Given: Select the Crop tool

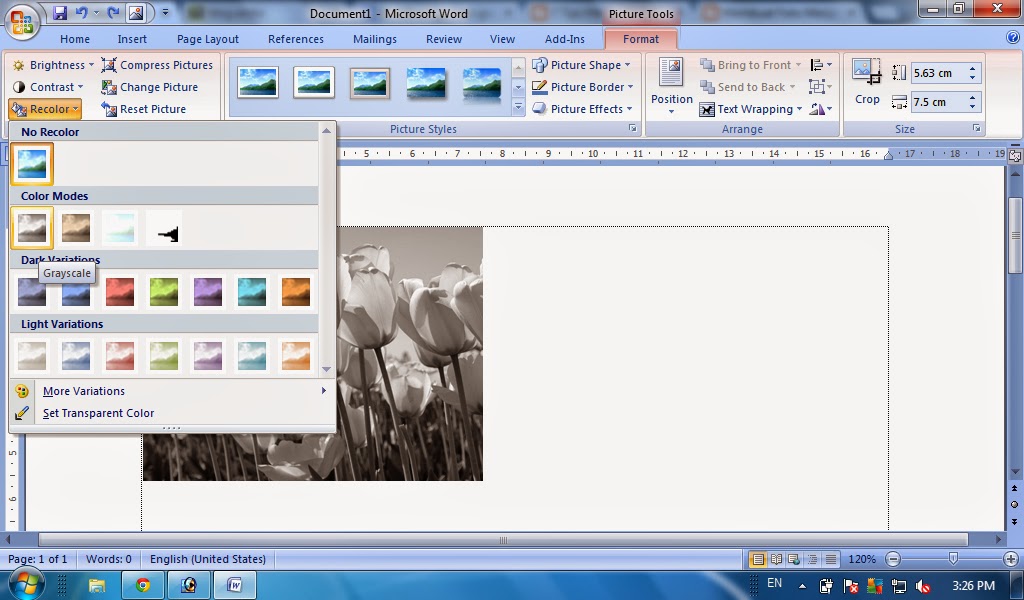Looking at the screenshot, I should pos(866,85).
